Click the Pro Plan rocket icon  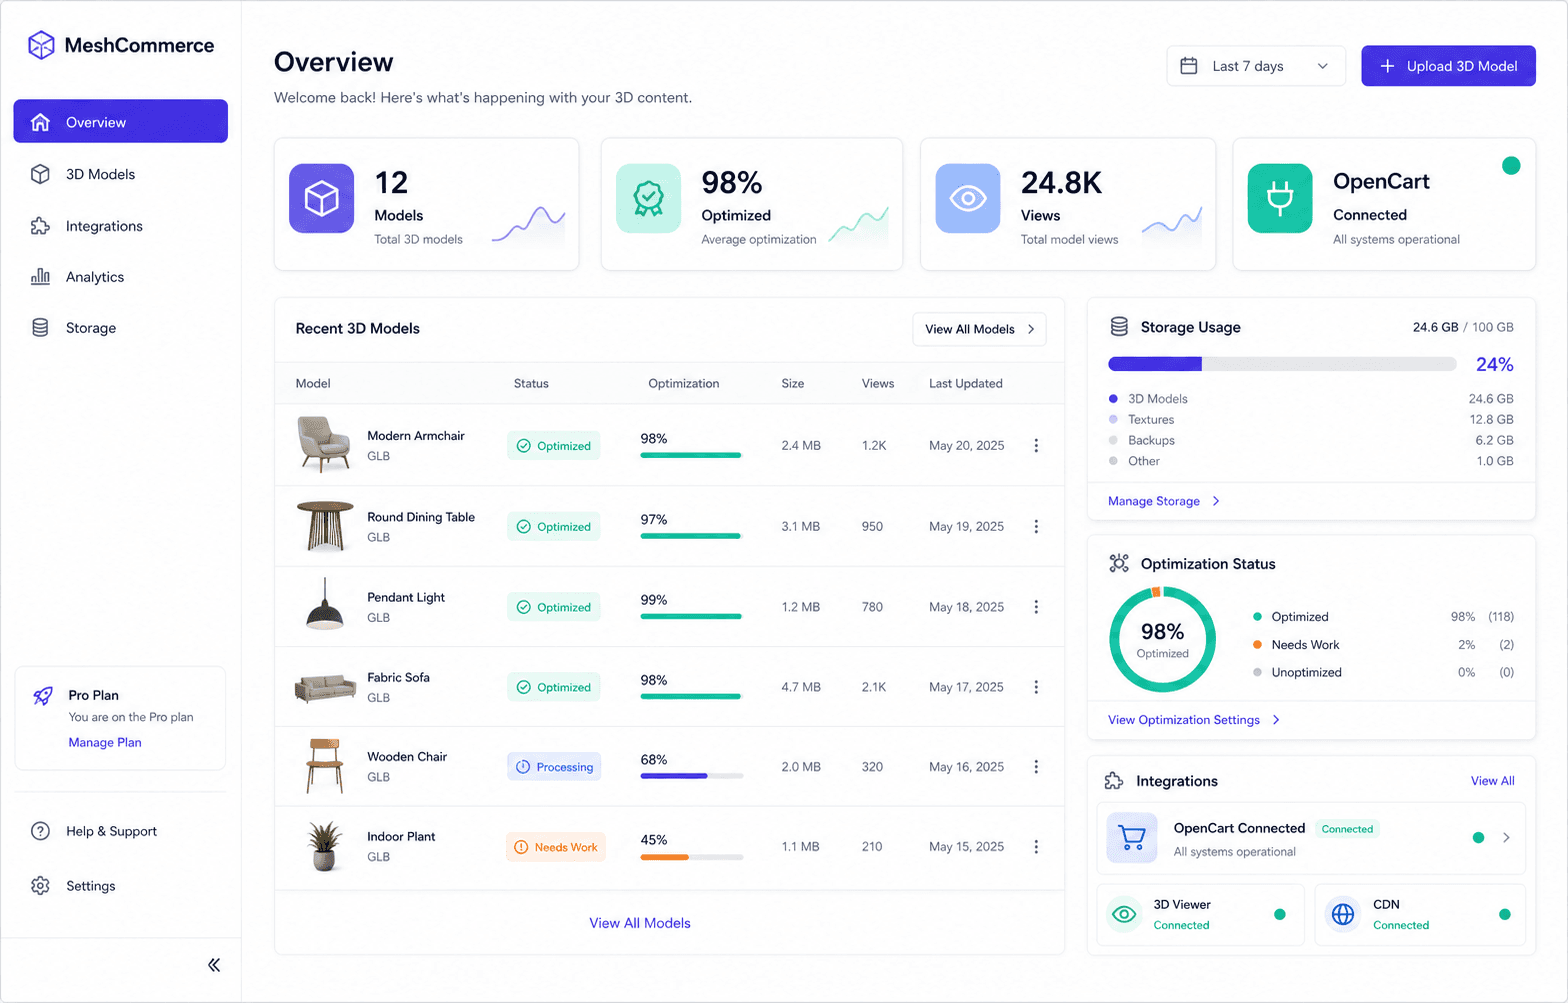(x=42, y=696)
